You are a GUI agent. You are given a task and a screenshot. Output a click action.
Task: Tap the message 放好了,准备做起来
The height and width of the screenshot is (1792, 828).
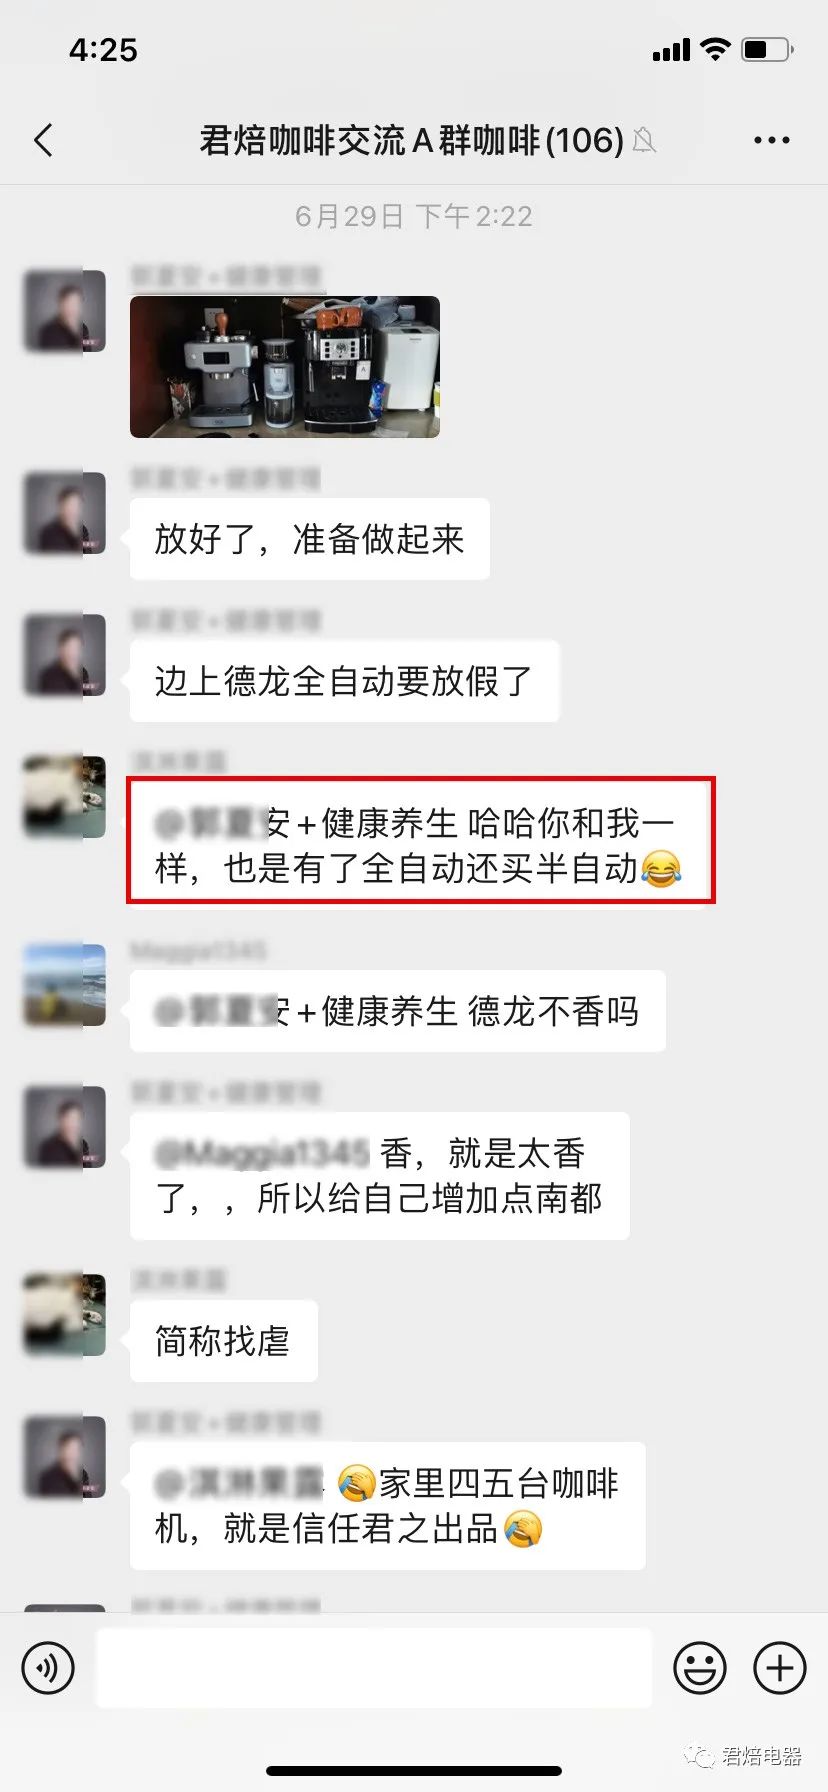[x=310, y=539]
